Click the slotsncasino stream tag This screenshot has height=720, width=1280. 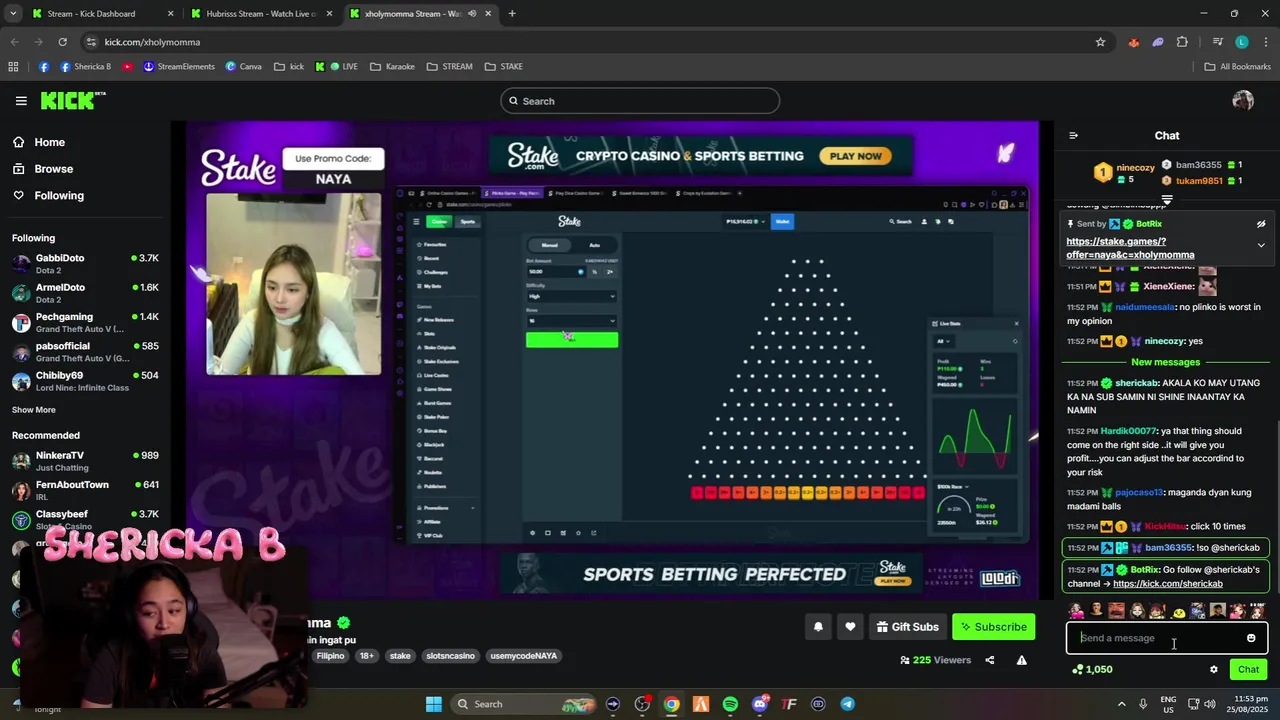click(450, 656)
